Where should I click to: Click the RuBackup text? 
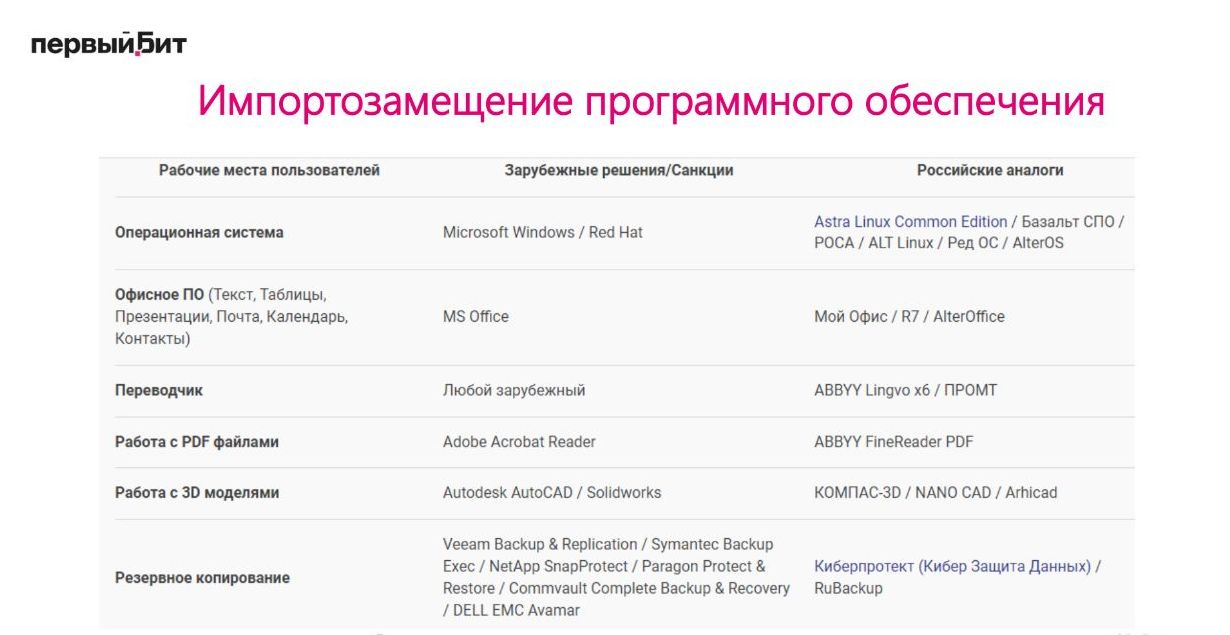(x=848, y=588)
